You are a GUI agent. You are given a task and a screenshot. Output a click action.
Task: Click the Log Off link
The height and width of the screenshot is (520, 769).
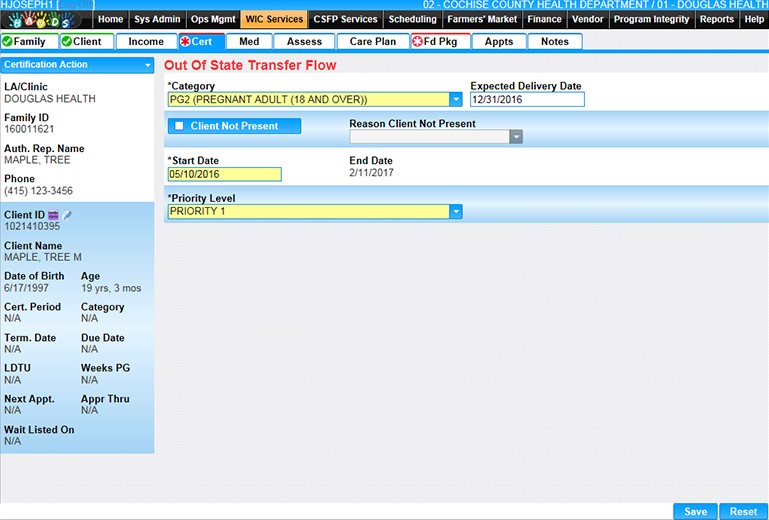[x=78, y=6]
